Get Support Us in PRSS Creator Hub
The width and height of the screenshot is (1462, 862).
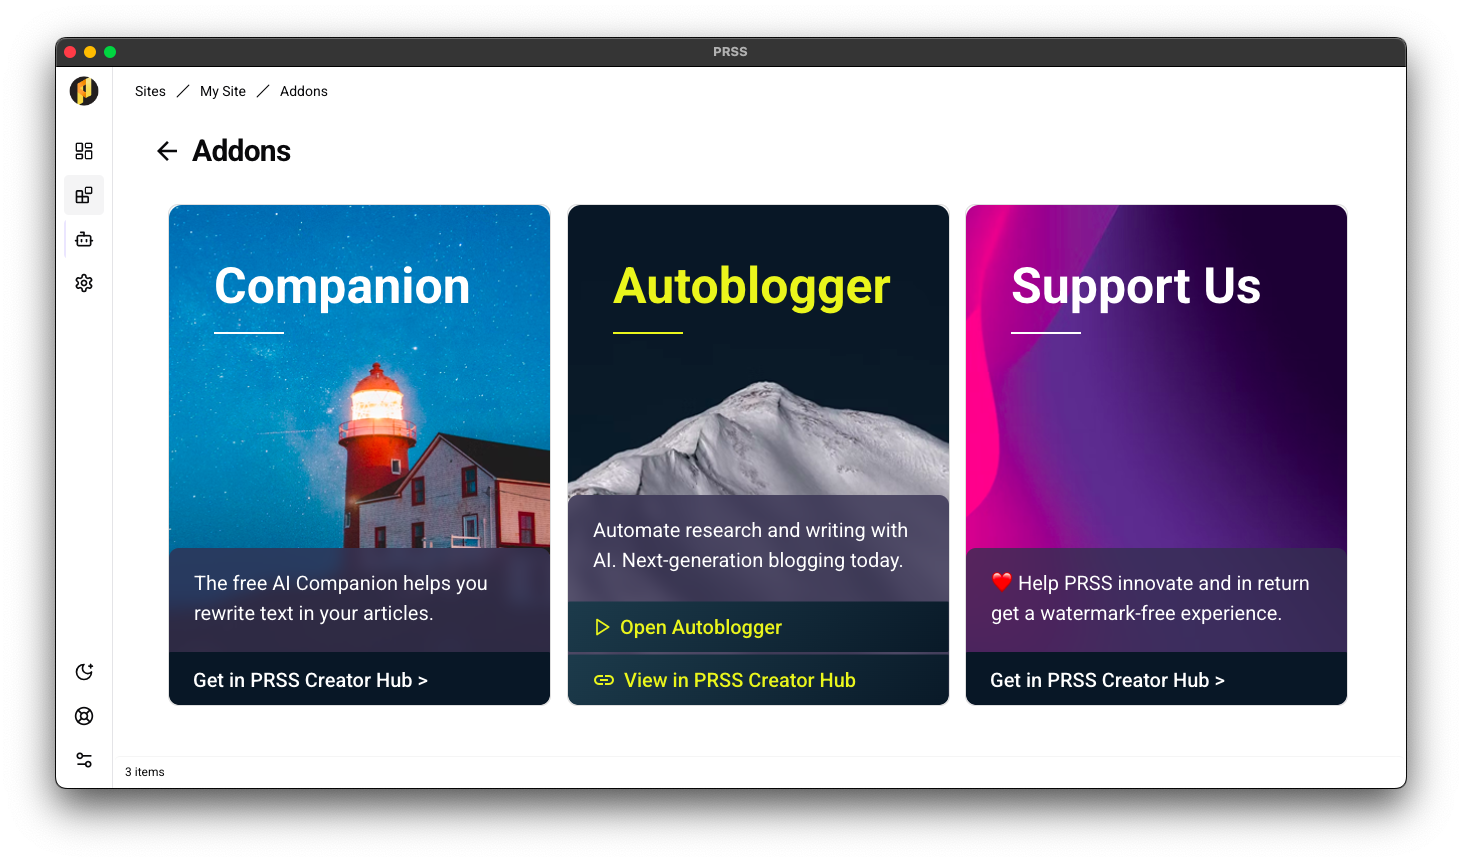tap(1156, 679)
